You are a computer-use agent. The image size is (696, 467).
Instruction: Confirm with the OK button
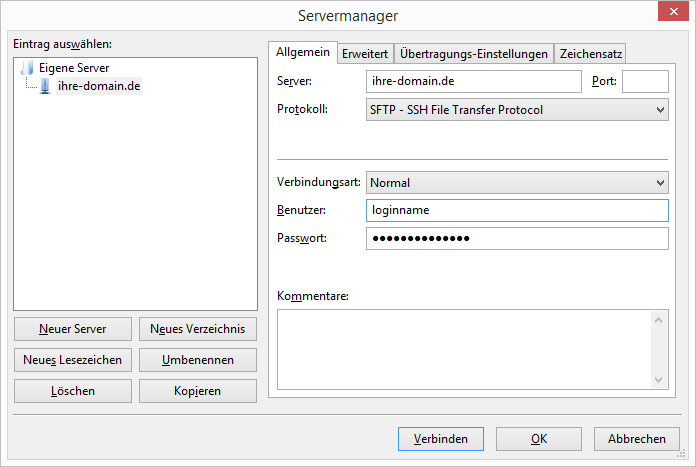coord(539,439)
